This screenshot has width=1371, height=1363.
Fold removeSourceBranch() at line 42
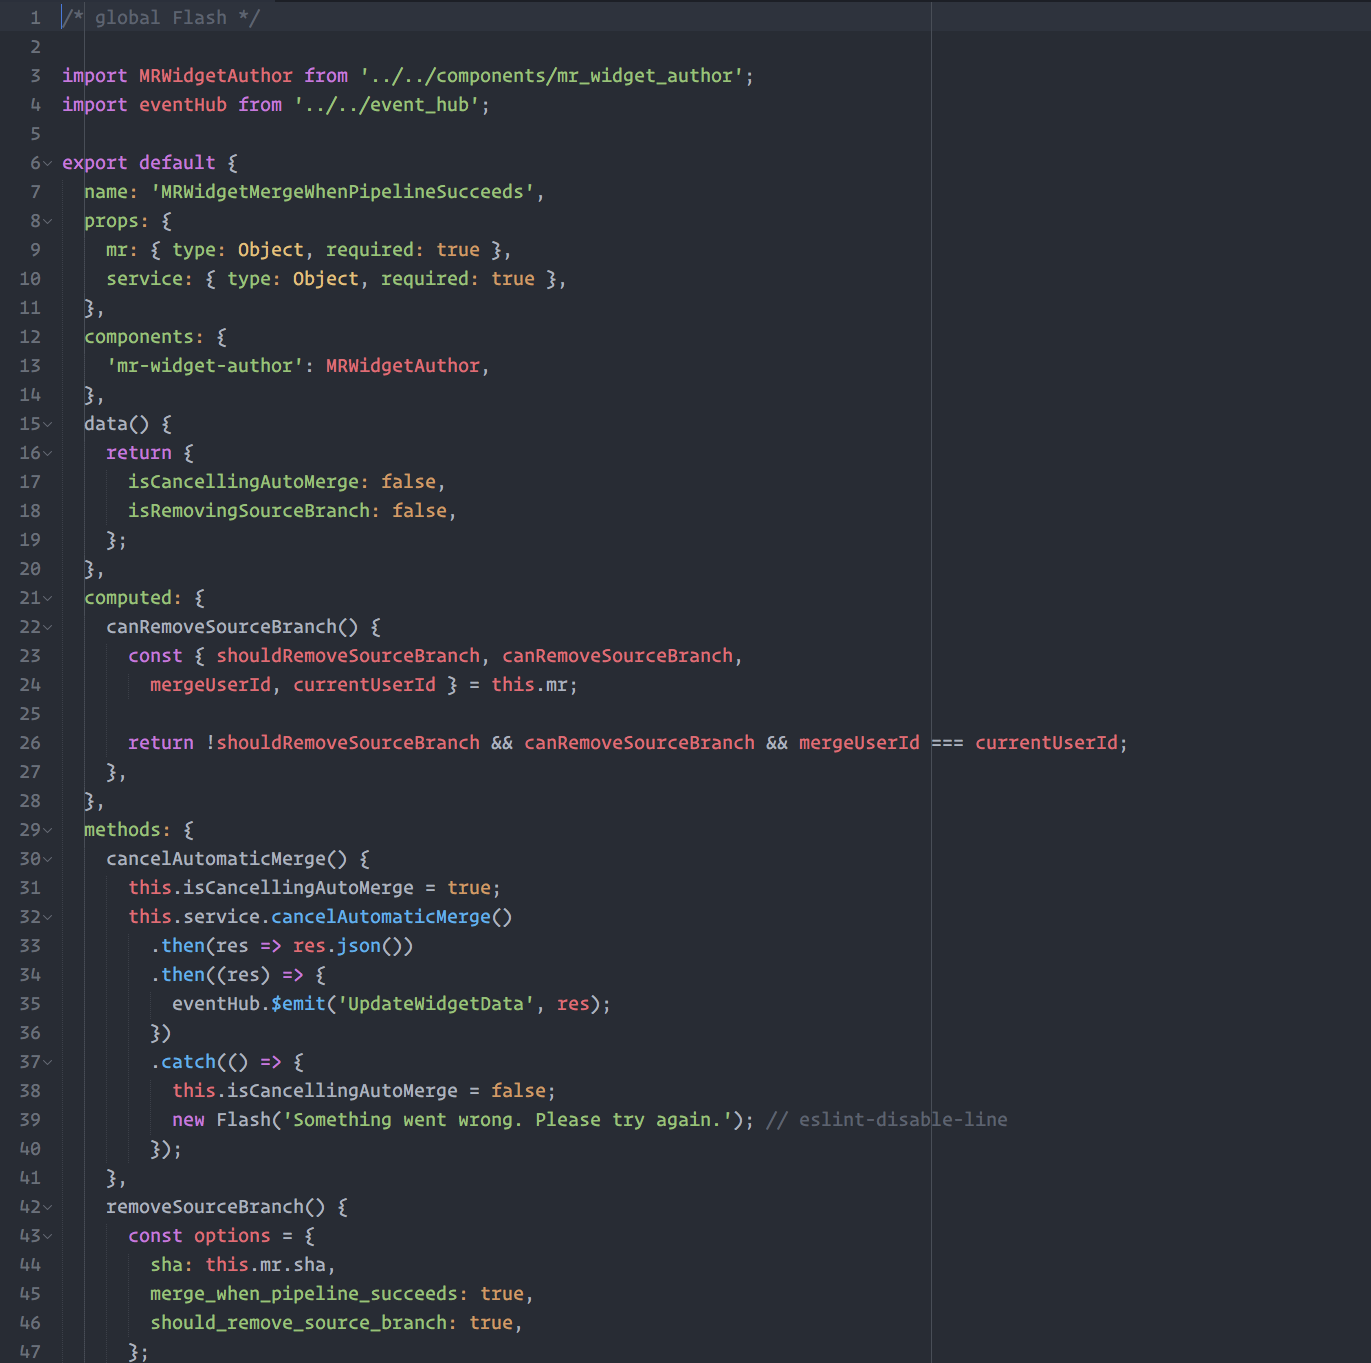pos(48,1207)
